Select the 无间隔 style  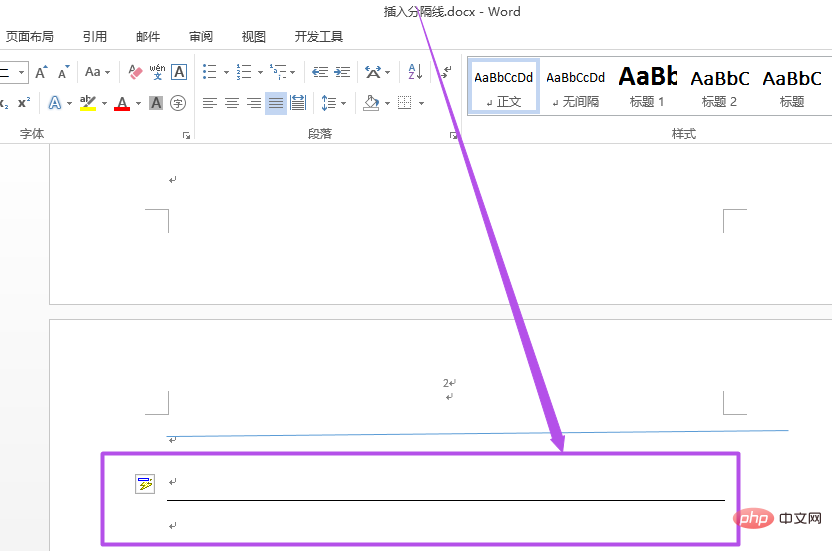point(575,85)
